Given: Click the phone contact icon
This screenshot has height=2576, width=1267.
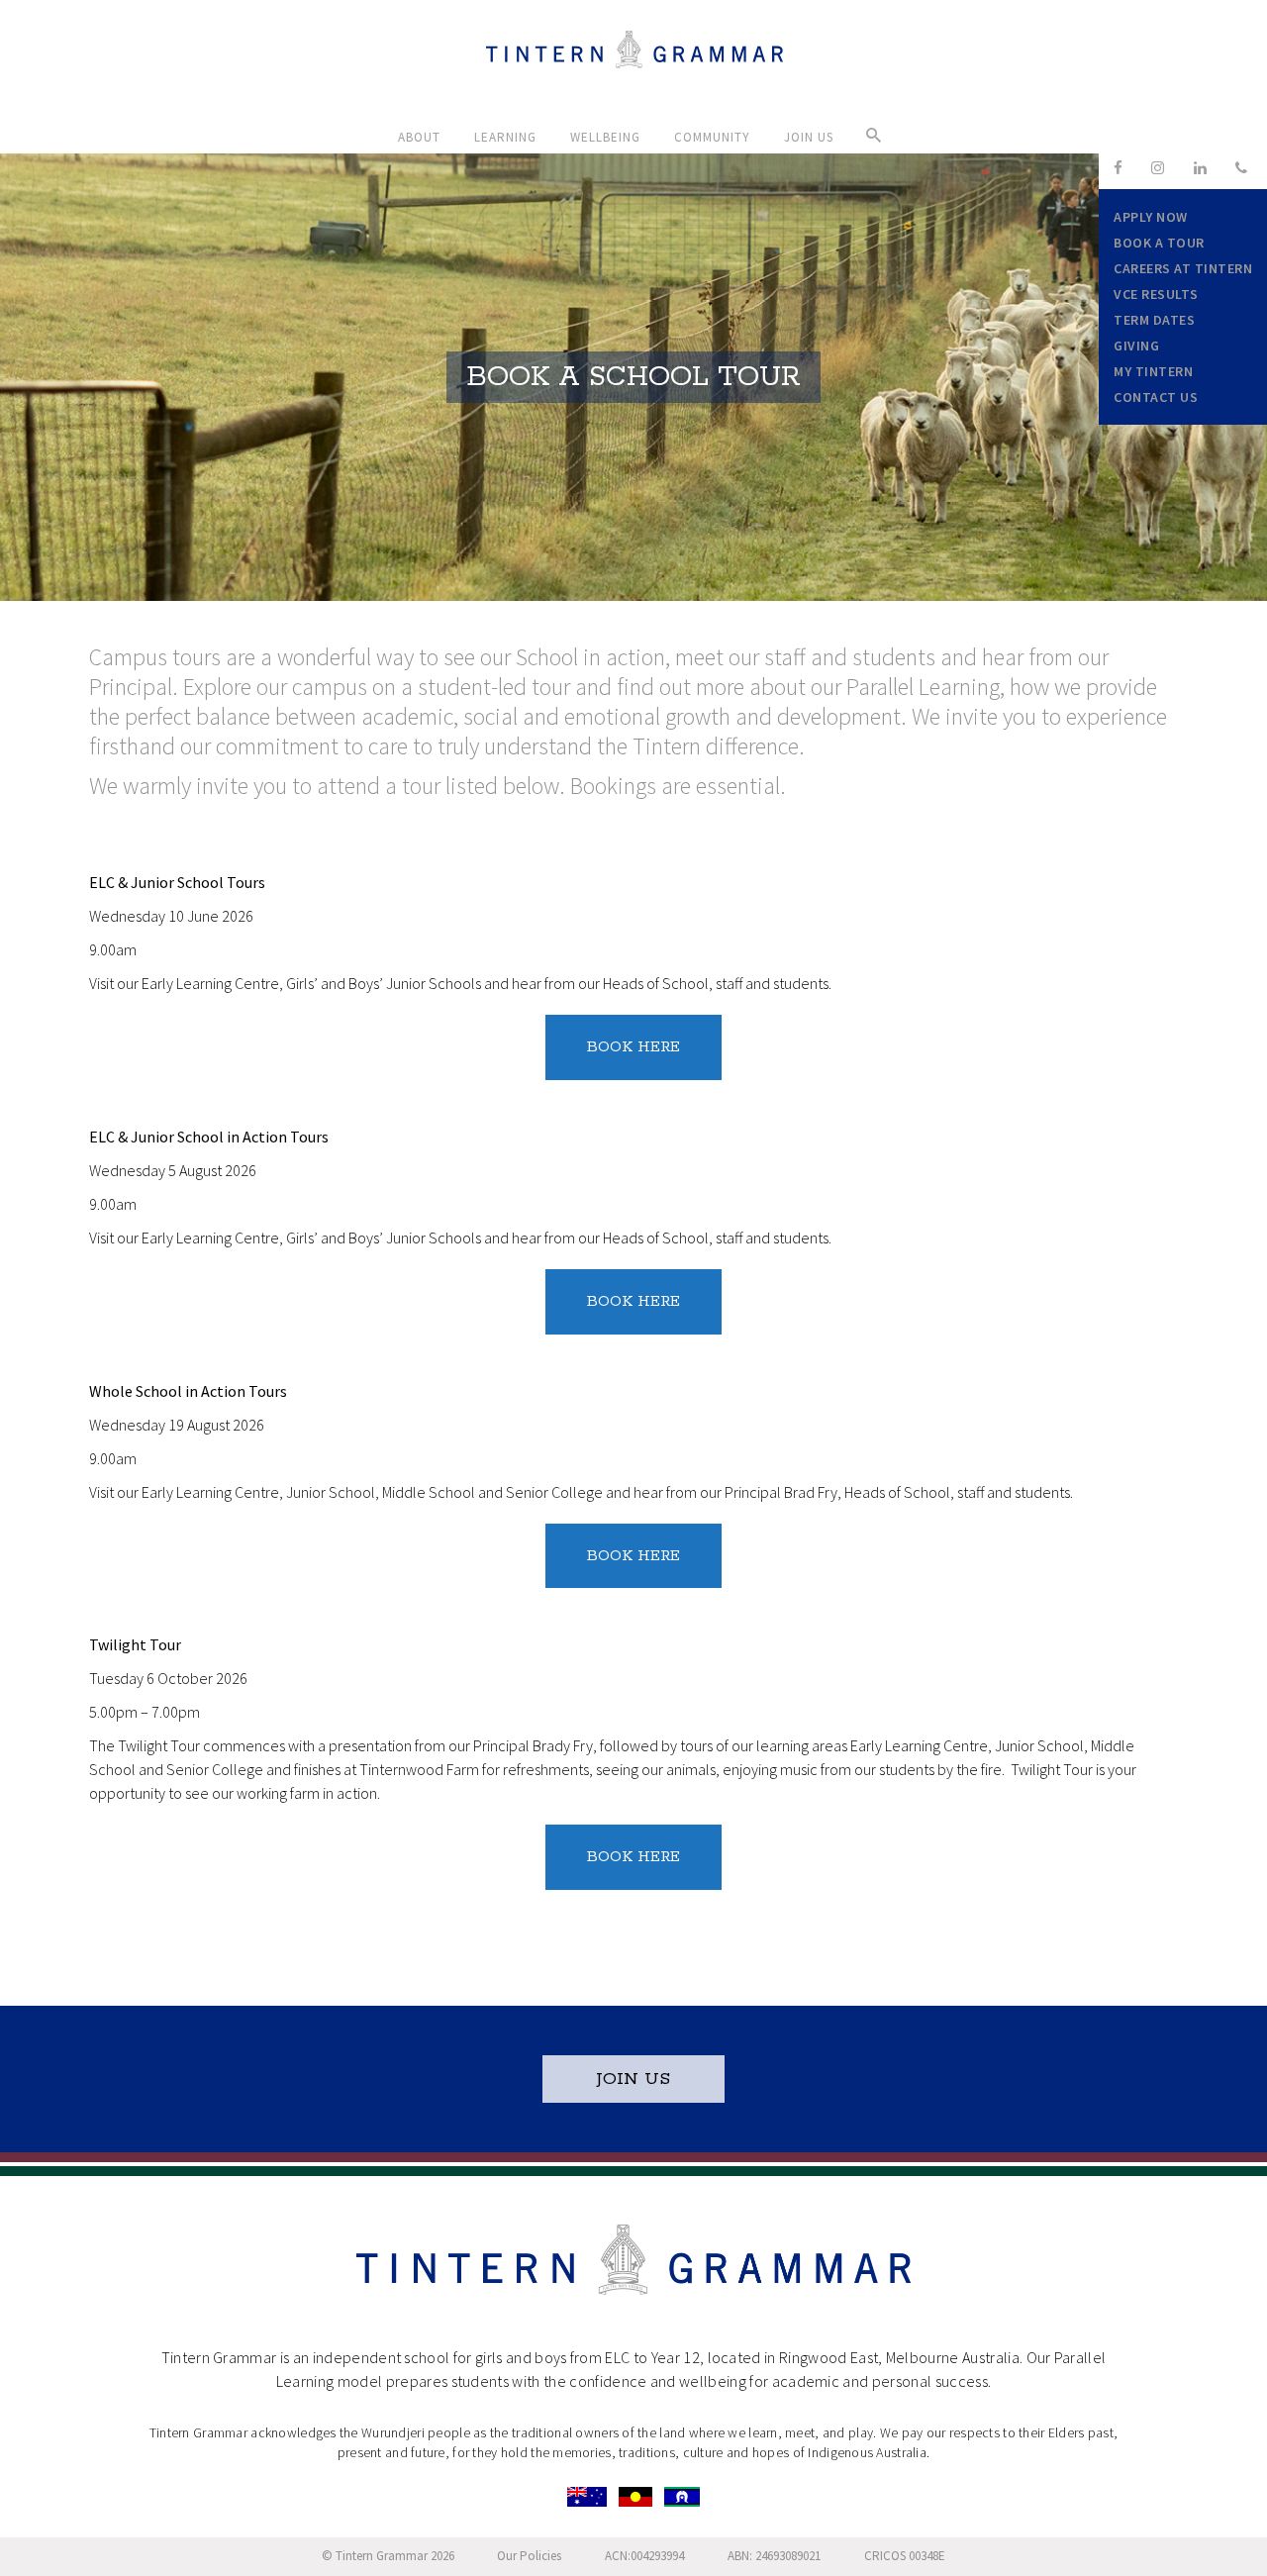Looking at the screenshot, I should coord(1240,168).
